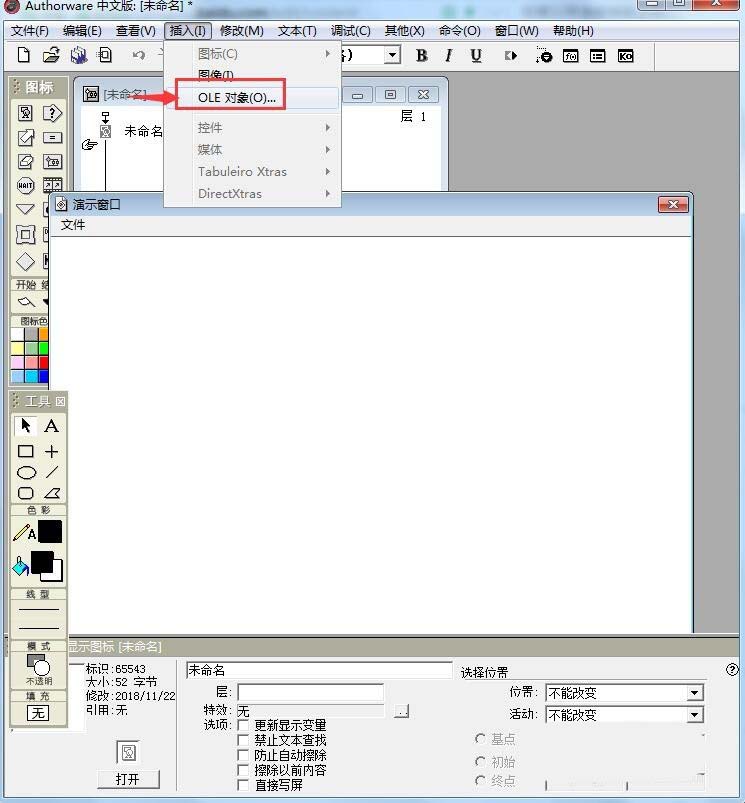Open 文件 menu in 演示窗口
The width and height of the screenshot is (745, 803).
point(73,225)
